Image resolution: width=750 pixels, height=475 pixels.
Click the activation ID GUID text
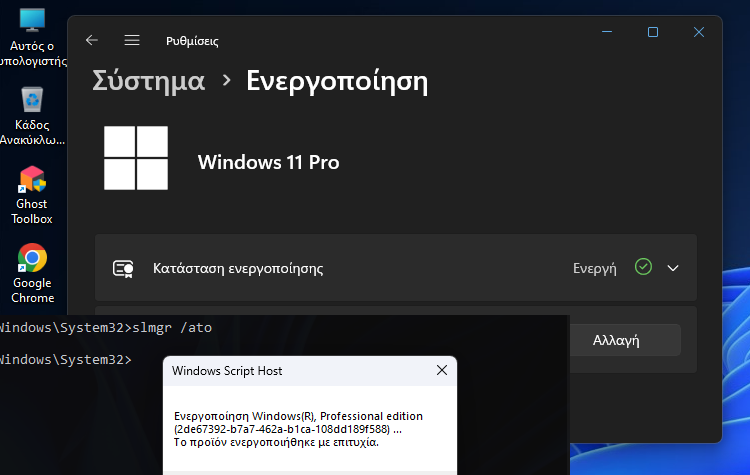(x=282, y=429)
